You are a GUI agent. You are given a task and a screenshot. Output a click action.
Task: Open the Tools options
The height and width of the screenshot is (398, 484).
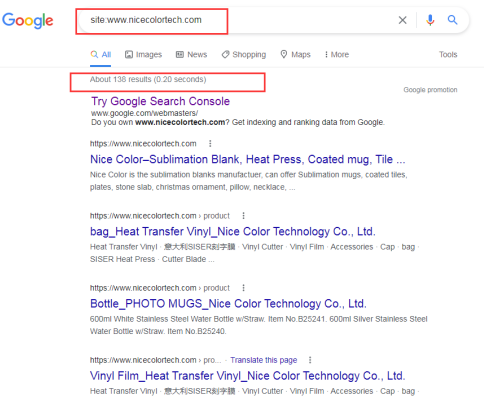(x=448, y=54)
